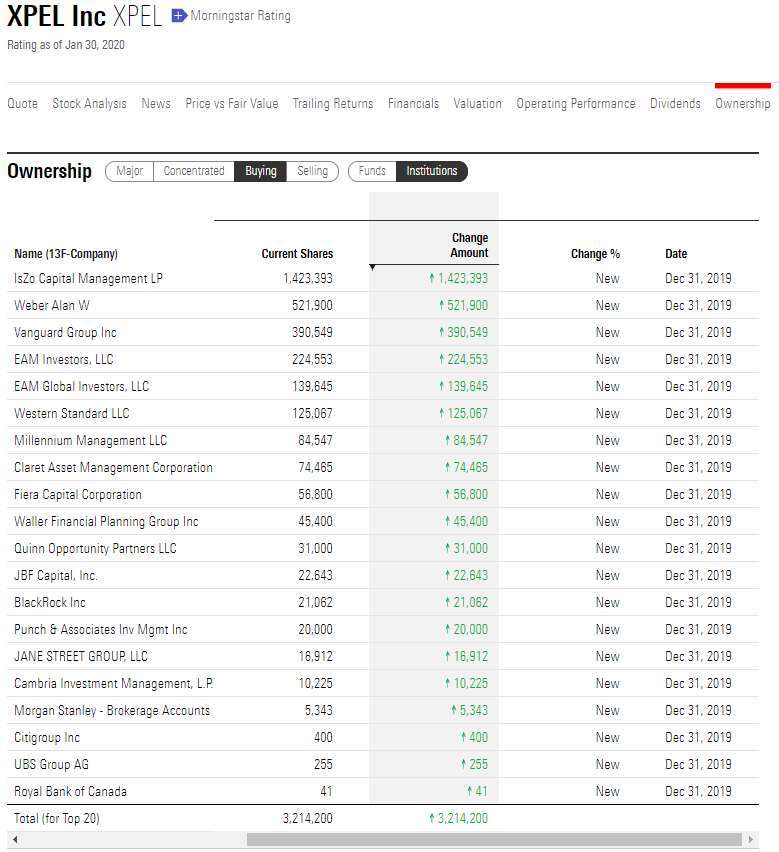Switch the view to Funds
This screenshot has width=779, height=852.
point(372,171)
